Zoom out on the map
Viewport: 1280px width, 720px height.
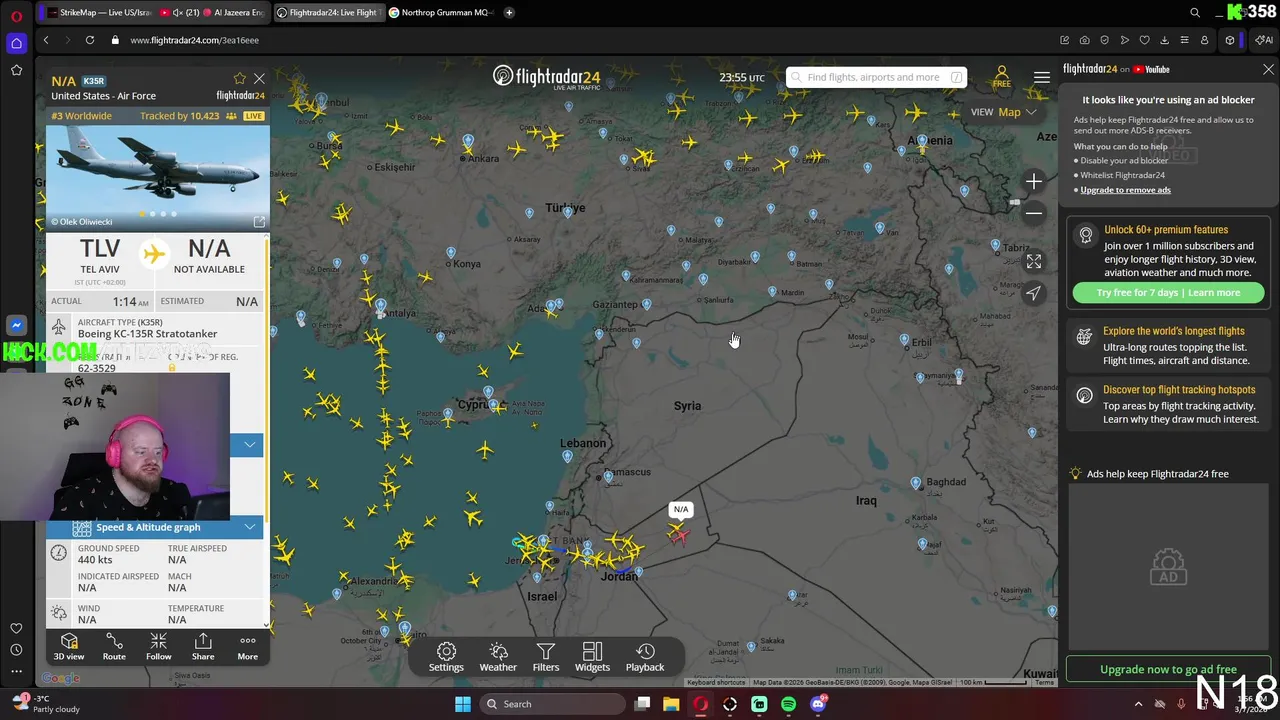pos(1034,213)
